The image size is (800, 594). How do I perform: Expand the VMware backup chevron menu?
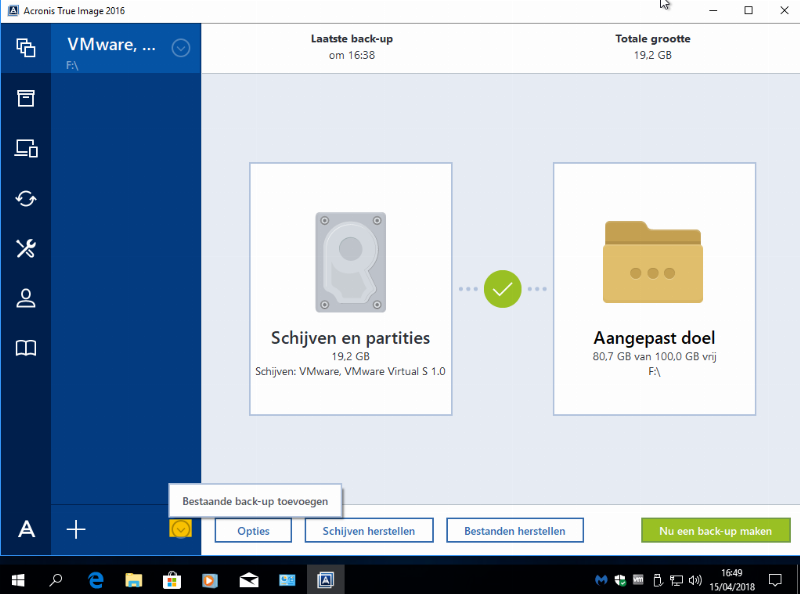pos(181,47)
